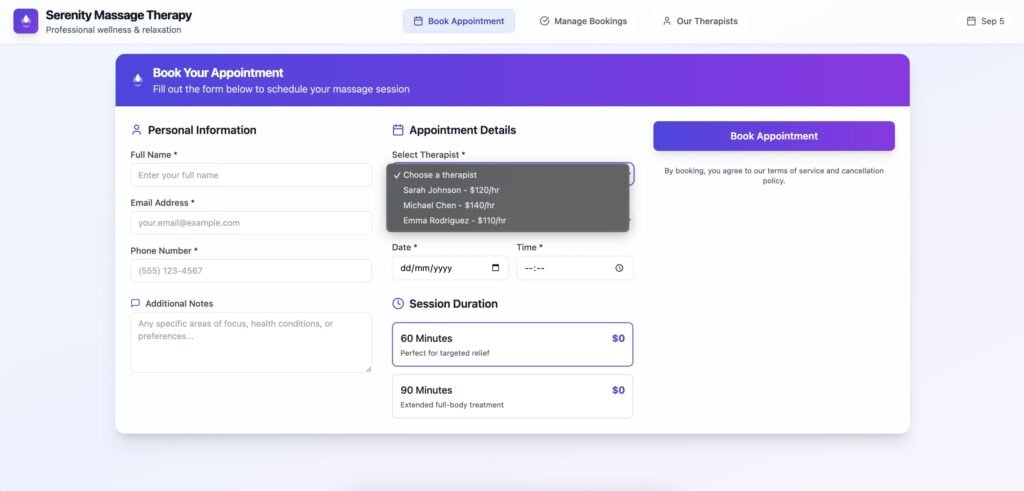Screen dimensions: 1024x491
Task: Click the Book Appointment tab in the header
Action: click(459, 21)
